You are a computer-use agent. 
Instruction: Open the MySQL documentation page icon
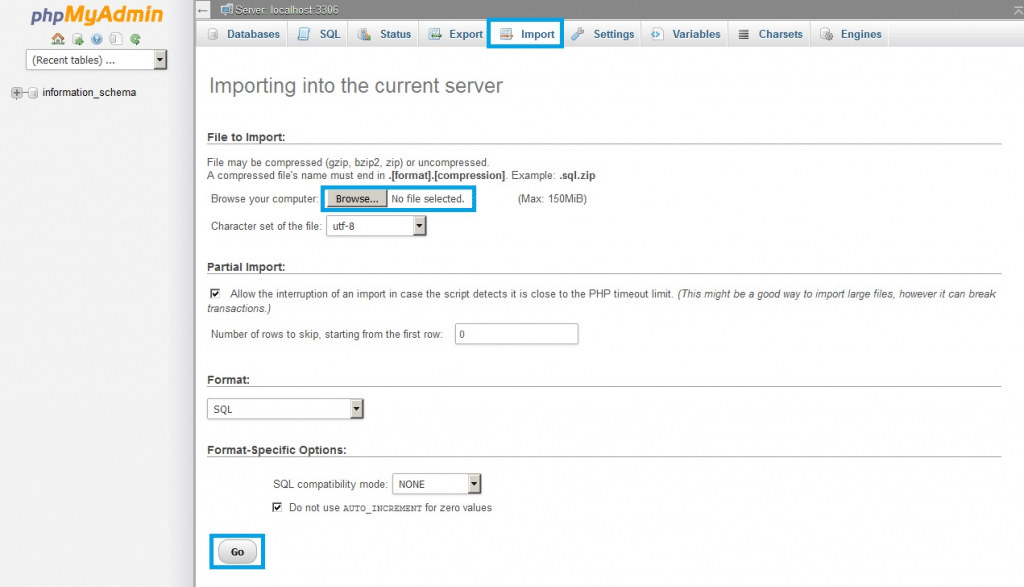115,39
